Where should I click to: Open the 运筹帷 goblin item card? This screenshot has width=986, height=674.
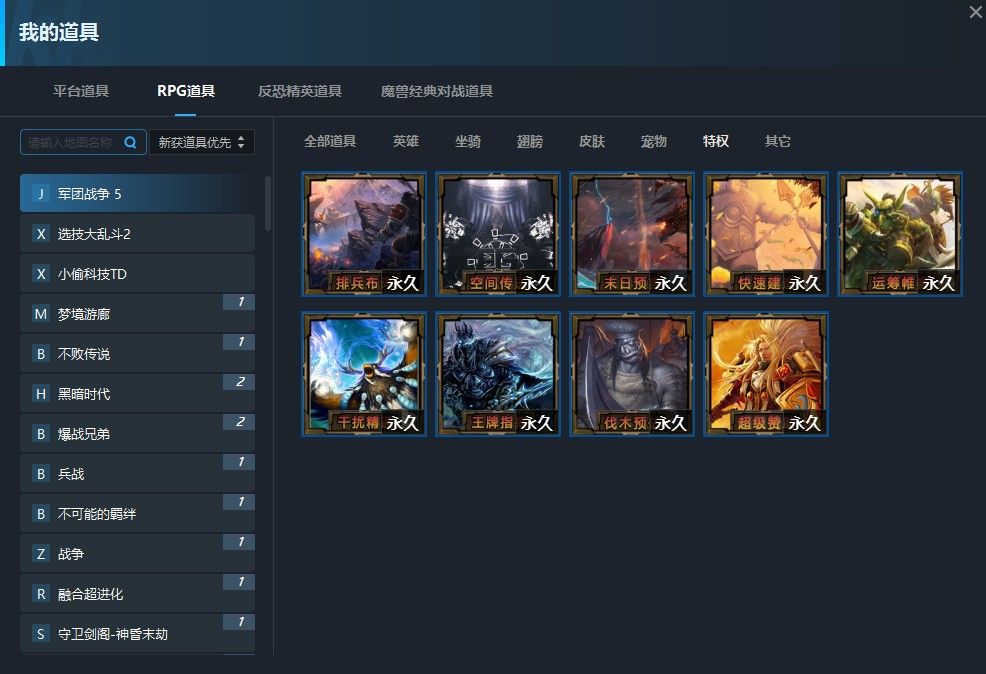click(x=900, y=234)
